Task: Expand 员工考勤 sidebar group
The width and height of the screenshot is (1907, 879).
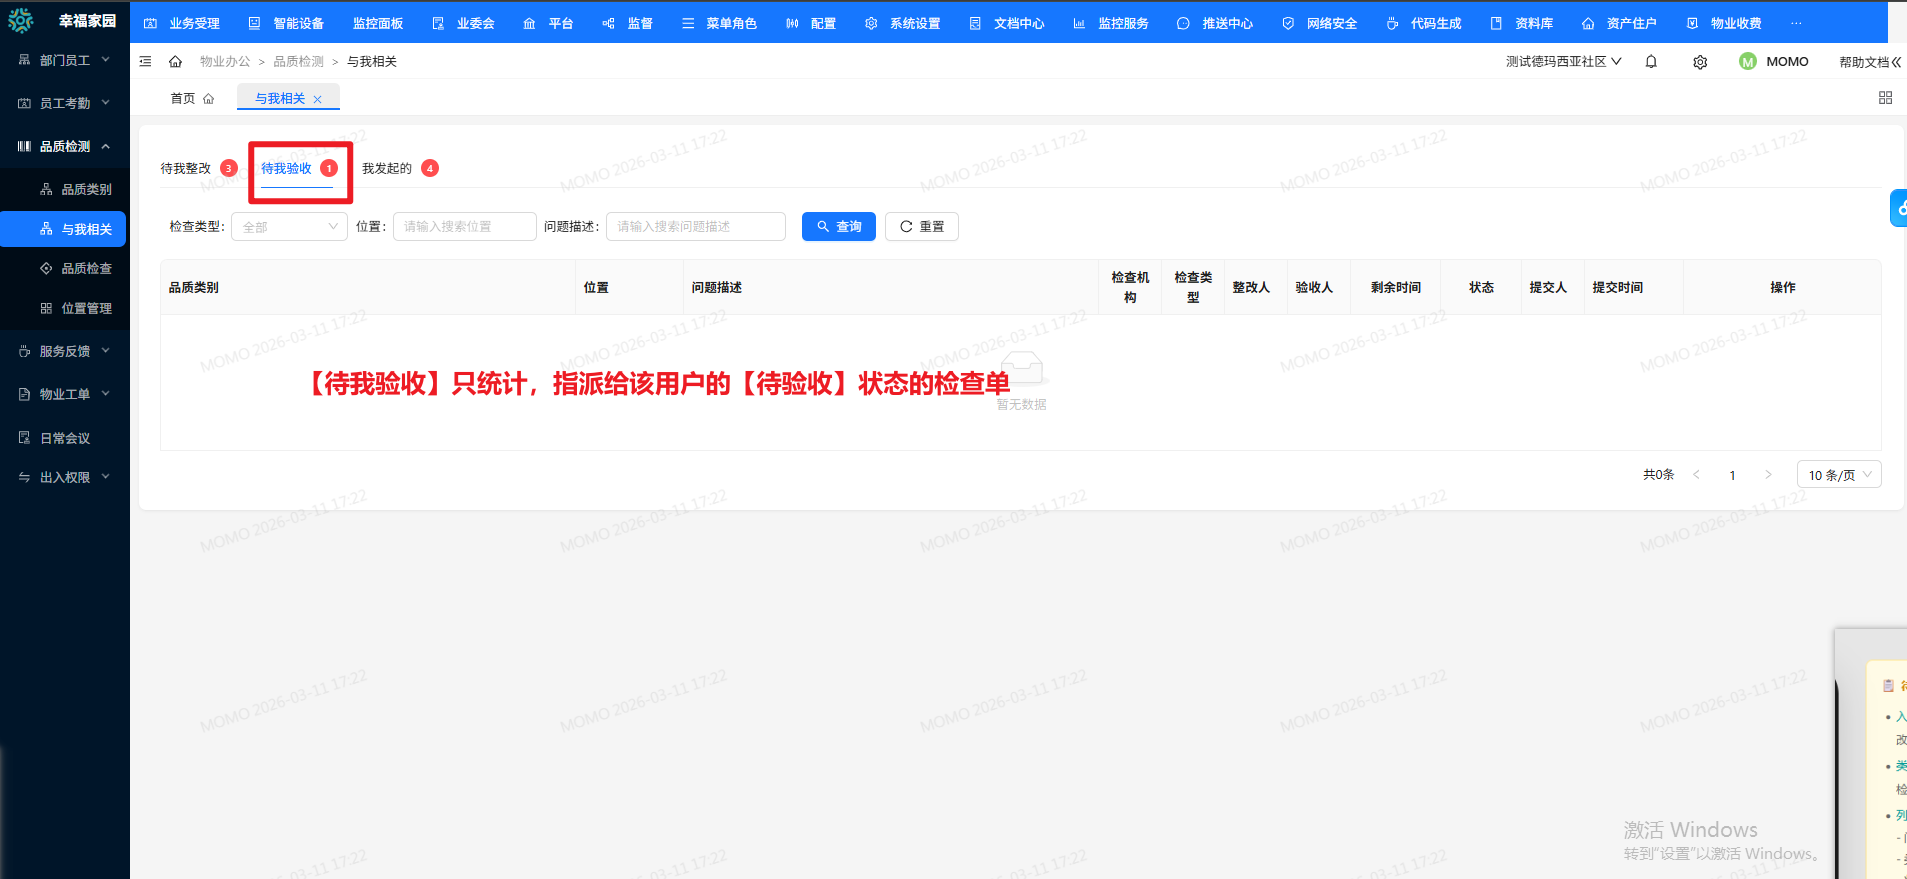Action: (x=65, y=103)
